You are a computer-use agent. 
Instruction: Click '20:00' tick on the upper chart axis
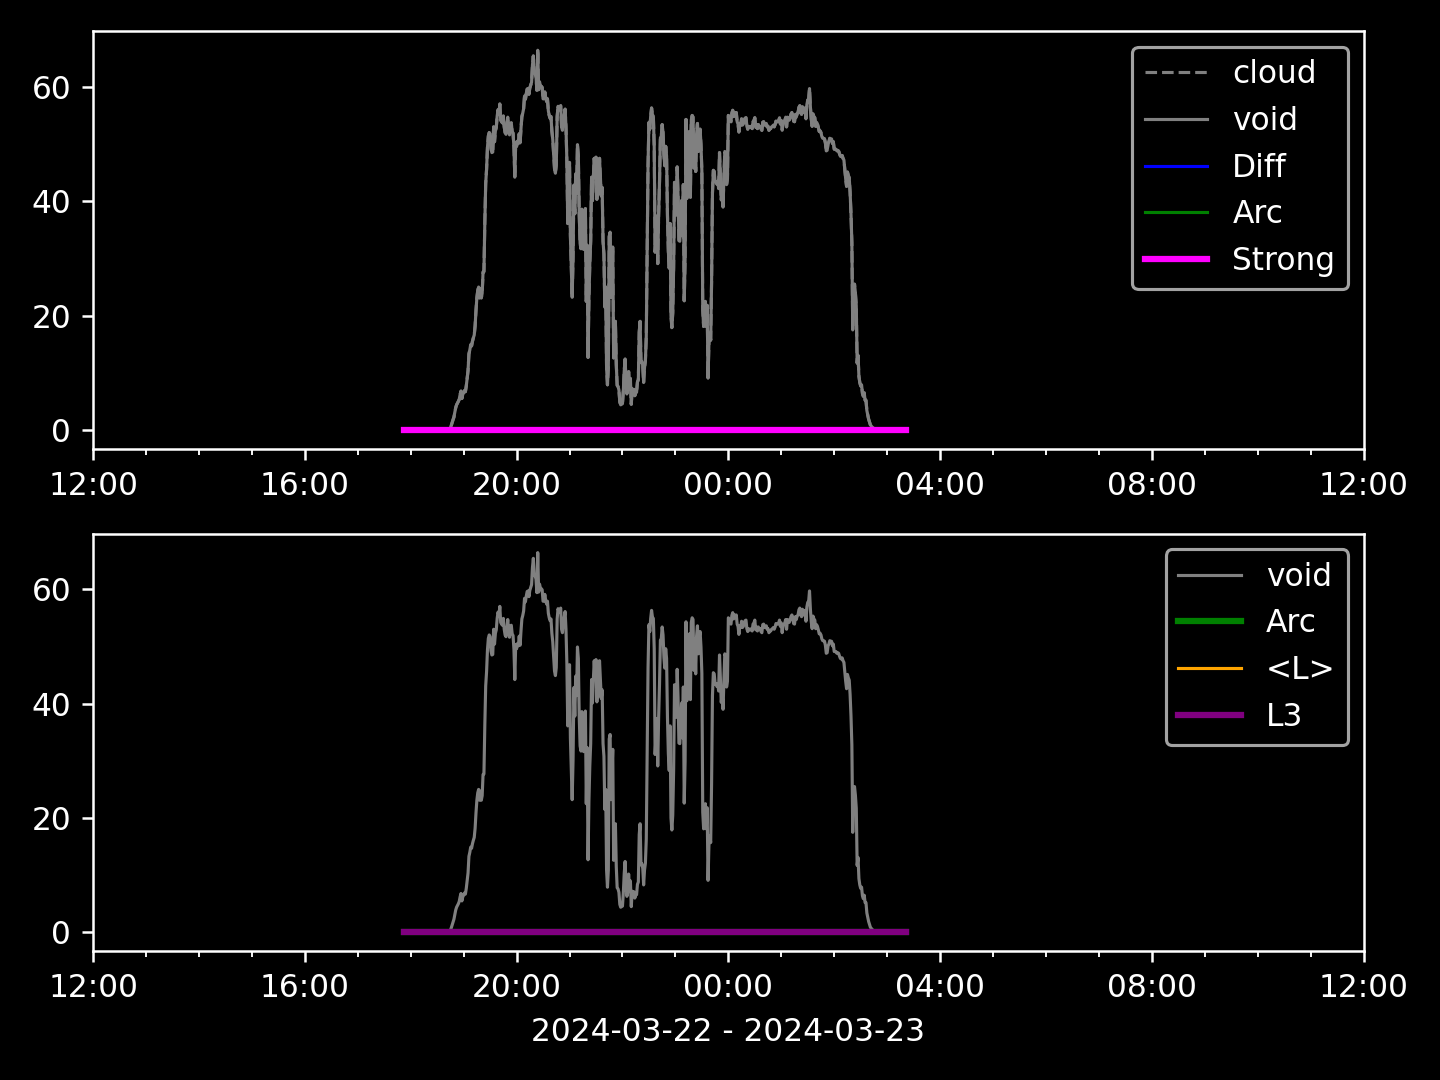[x=516, y=484]
